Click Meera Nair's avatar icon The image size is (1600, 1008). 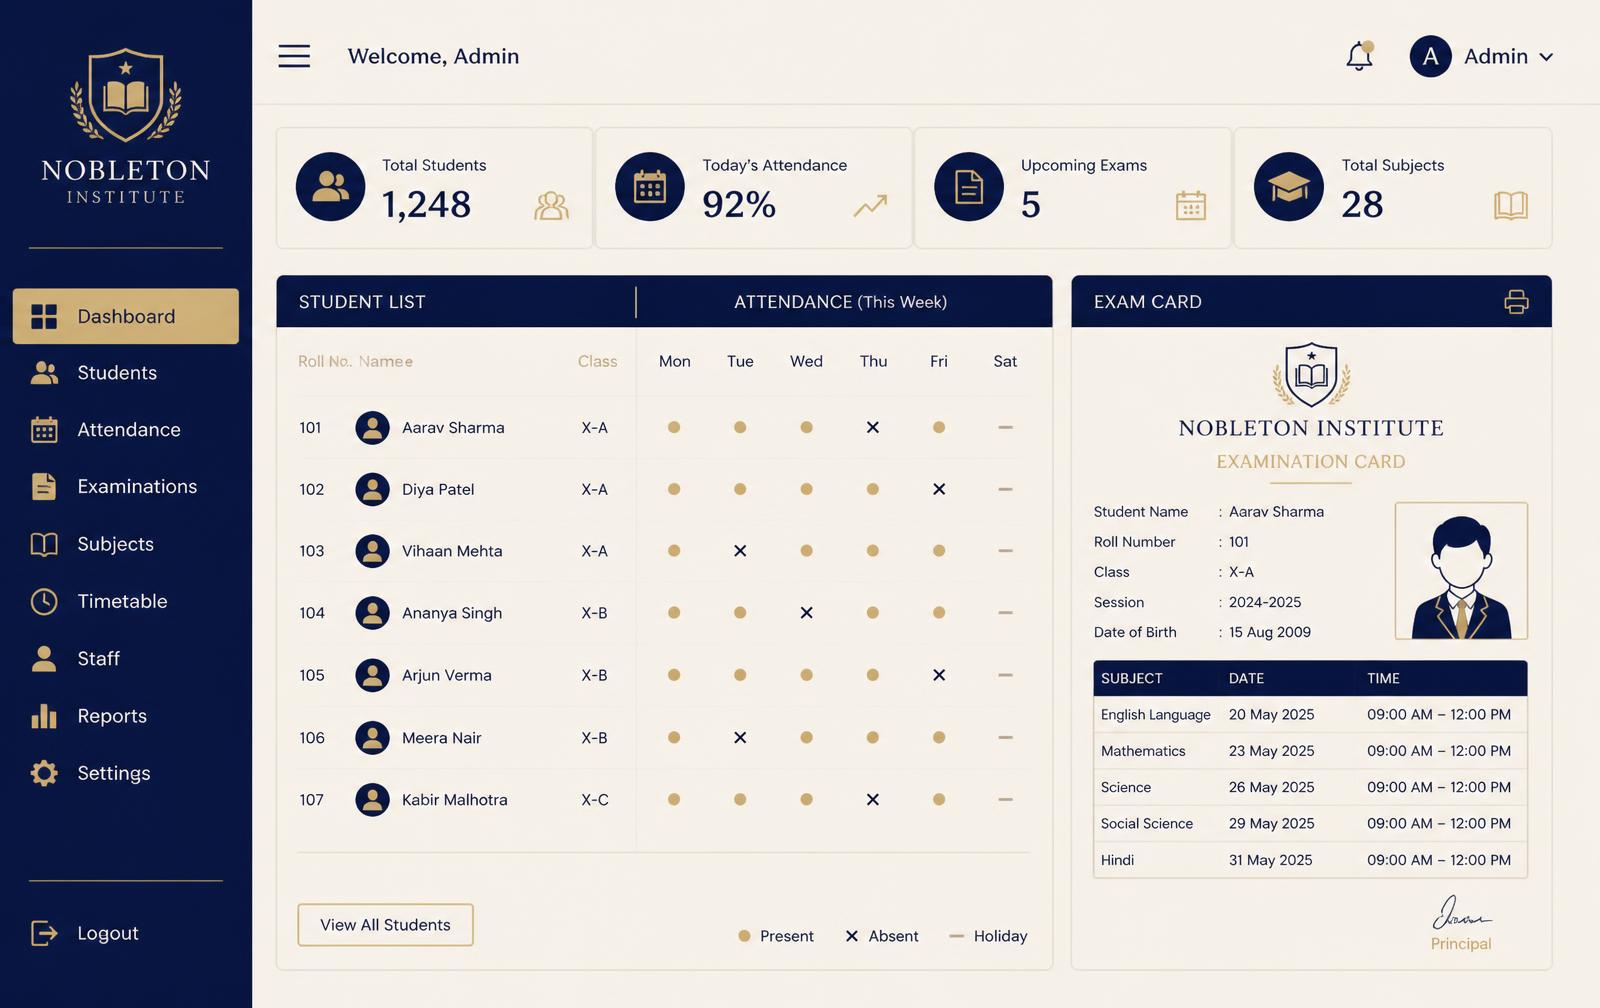372,738
